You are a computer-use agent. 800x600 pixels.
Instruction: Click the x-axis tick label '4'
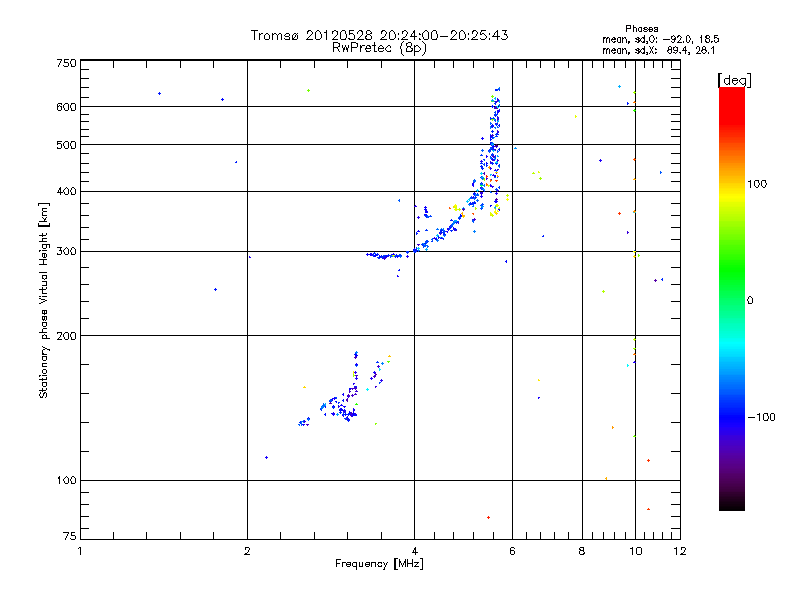[x=415, y=551]
